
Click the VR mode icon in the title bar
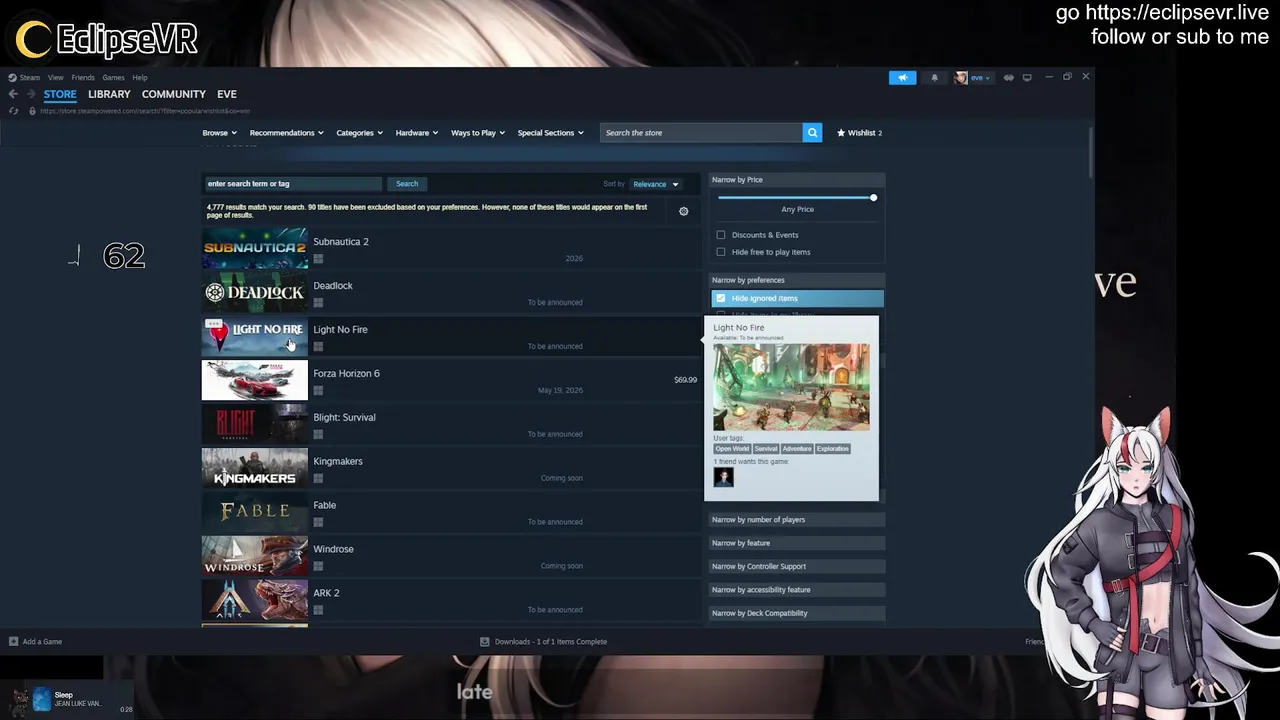coord(1008,77)
